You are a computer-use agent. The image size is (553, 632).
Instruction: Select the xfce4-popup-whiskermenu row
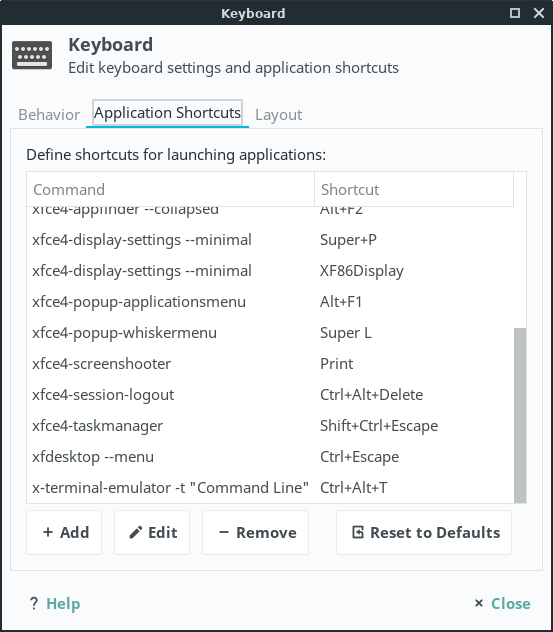coord(270,333)
